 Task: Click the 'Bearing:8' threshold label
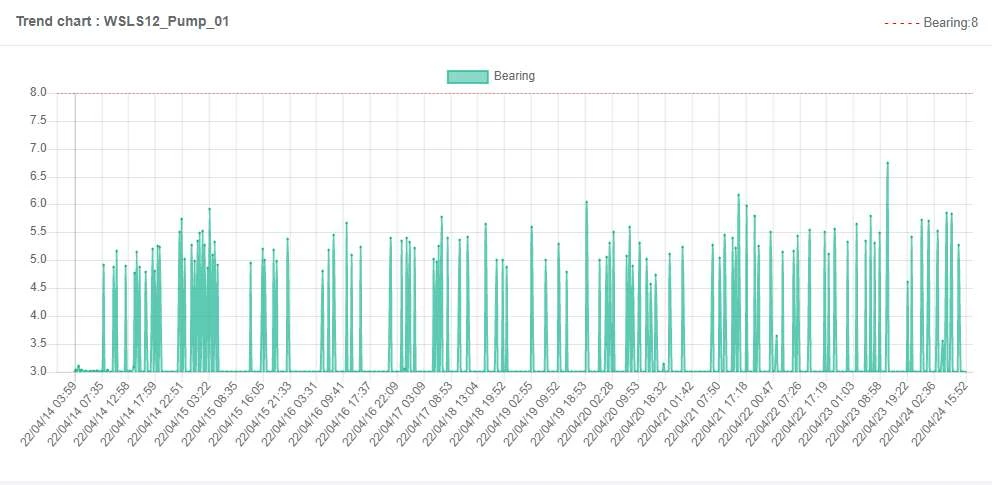pos(950,23)
